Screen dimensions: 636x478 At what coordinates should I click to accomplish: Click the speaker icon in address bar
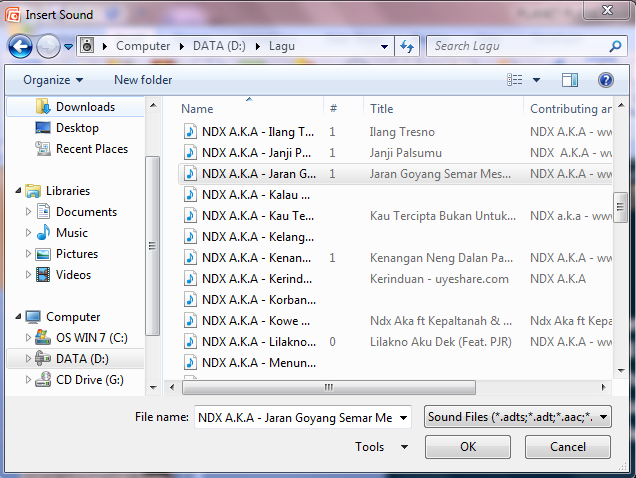pyautogui.click(x=87, y=46)
